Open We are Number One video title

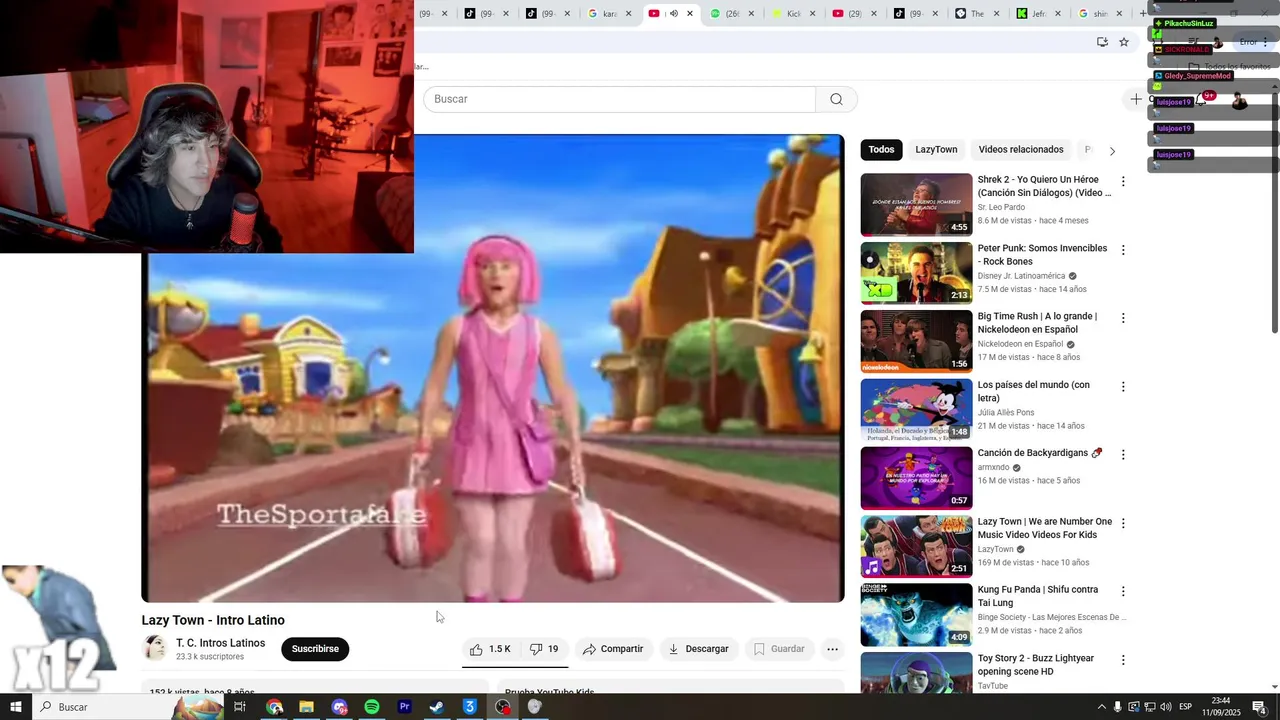click(1045, 528)
